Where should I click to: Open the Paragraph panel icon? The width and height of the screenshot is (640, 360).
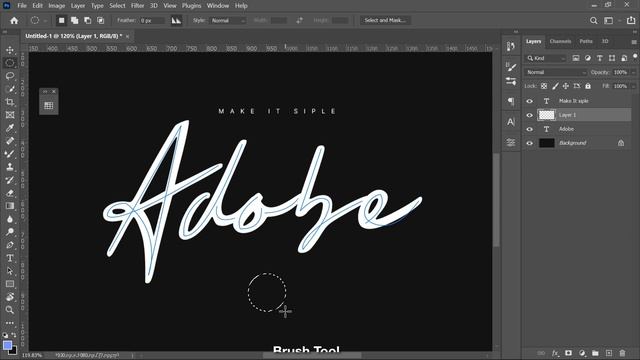(x=511, y=101)
